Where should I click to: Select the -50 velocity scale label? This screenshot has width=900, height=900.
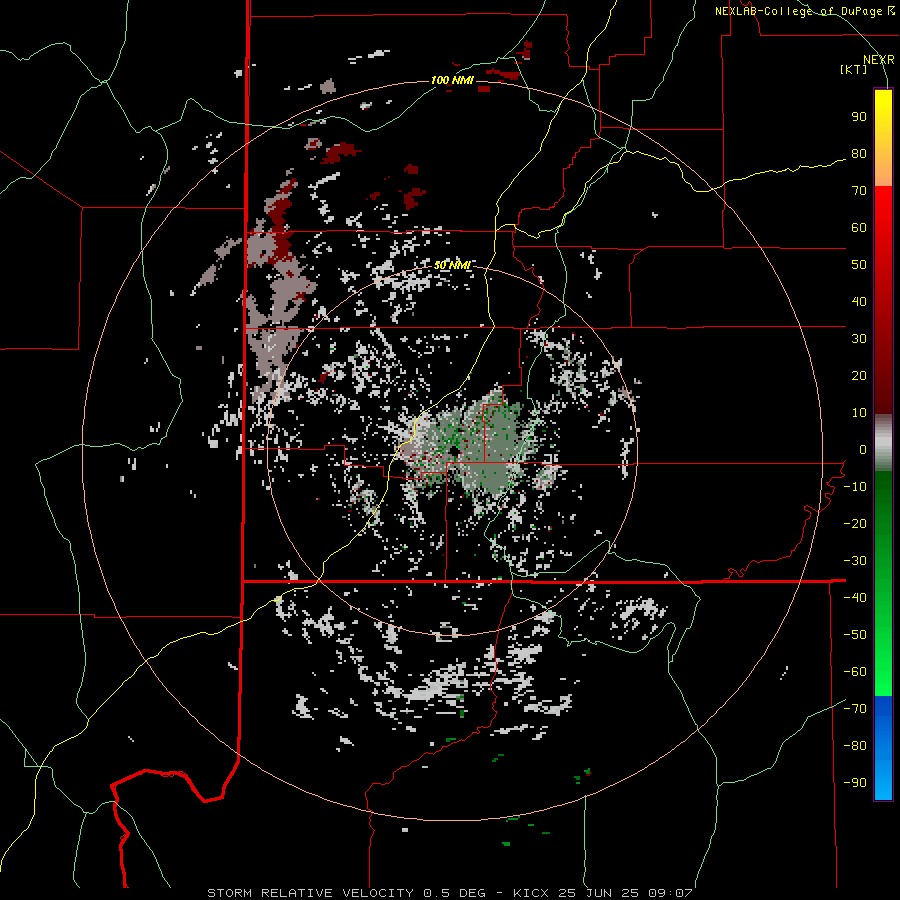[x=855, y=634]
